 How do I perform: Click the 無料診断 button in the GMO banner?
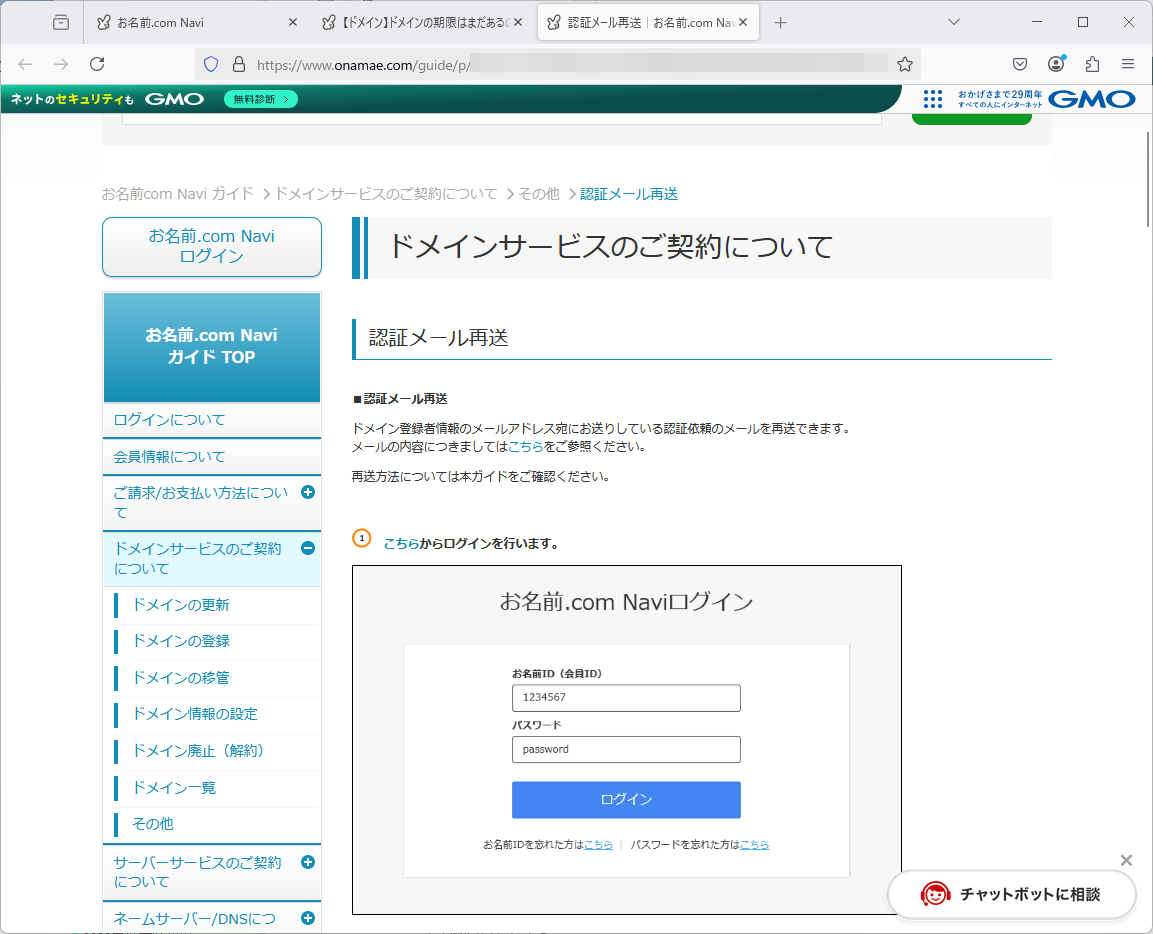point(261,99)
